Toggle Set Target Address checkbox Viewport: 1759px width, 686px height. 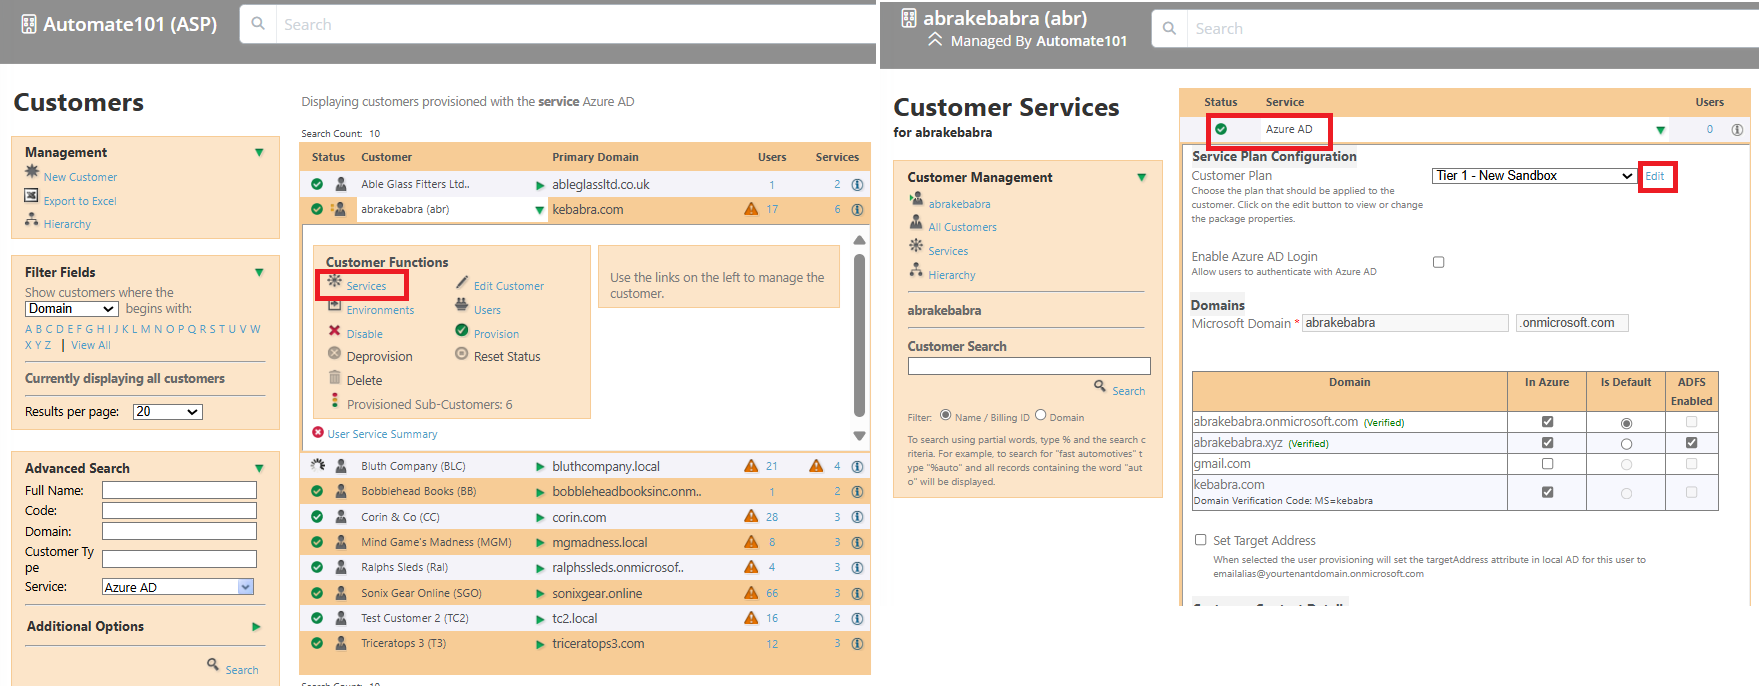point(1201,540)
